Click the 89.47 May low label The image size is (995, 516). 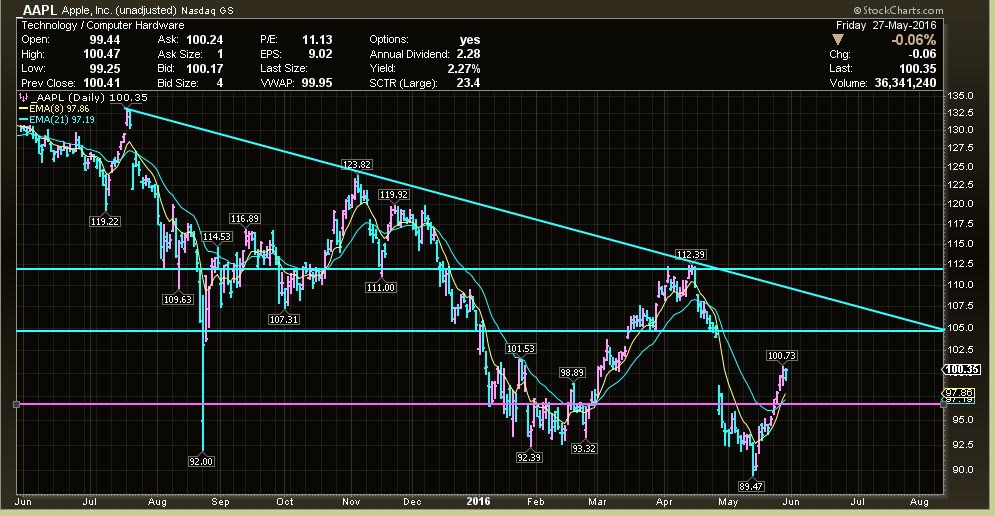pyautogui.click(x=751, y=486)
